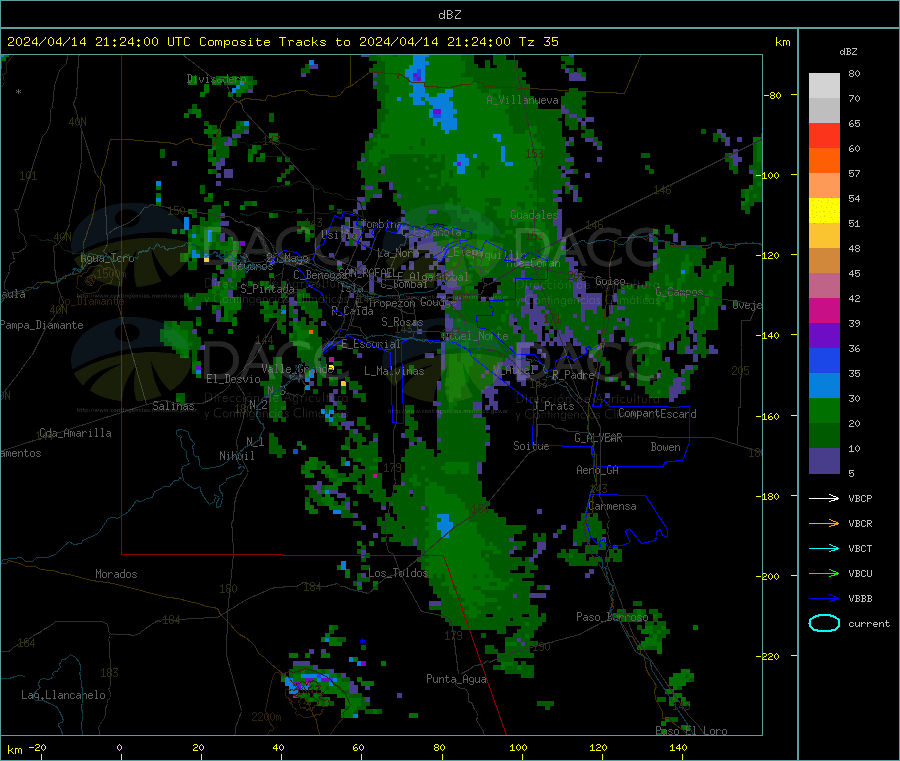Image resolution: width=900 pixels, height=761 pixels.
Task: Click the green VBCU arrow in the legend
Action: (824, 573)
